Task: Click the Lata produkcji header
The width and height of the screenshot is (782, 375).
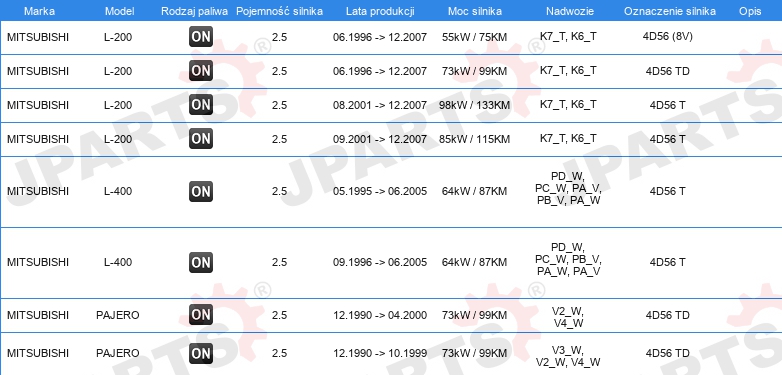Action: click(380, 11)
